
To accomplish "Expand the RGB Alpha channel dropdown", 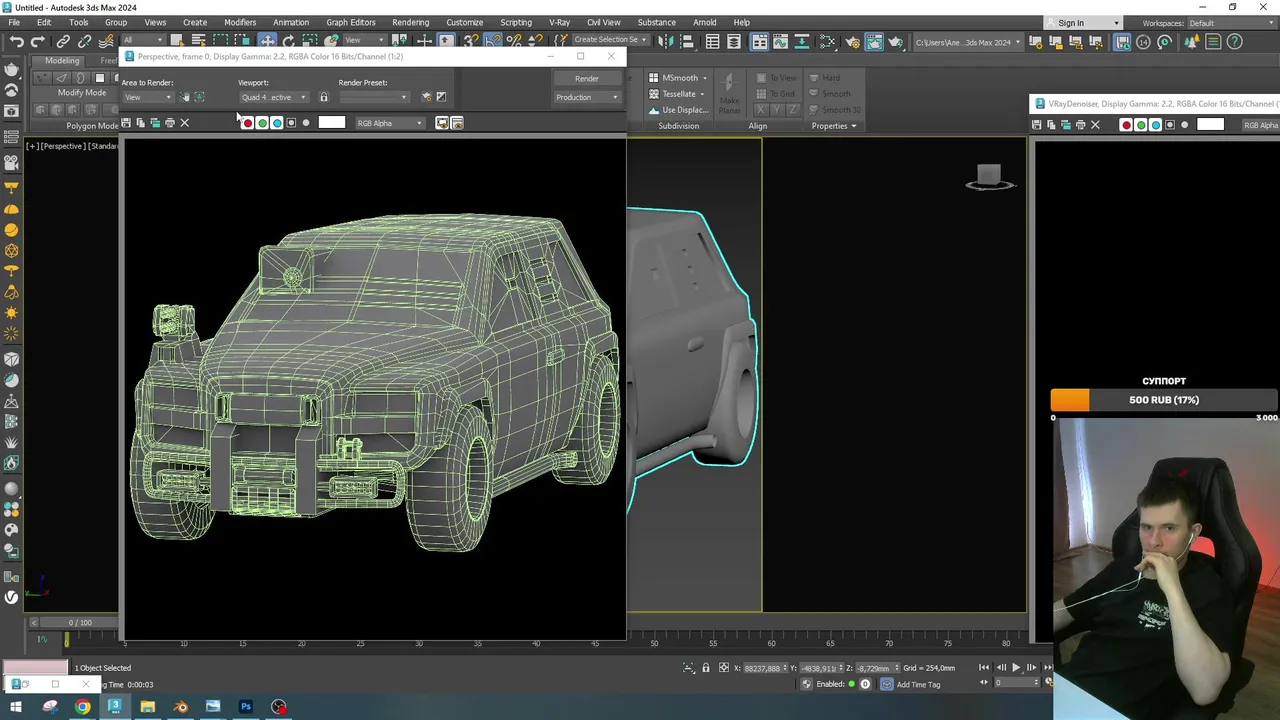I will (x=389, y=123).
